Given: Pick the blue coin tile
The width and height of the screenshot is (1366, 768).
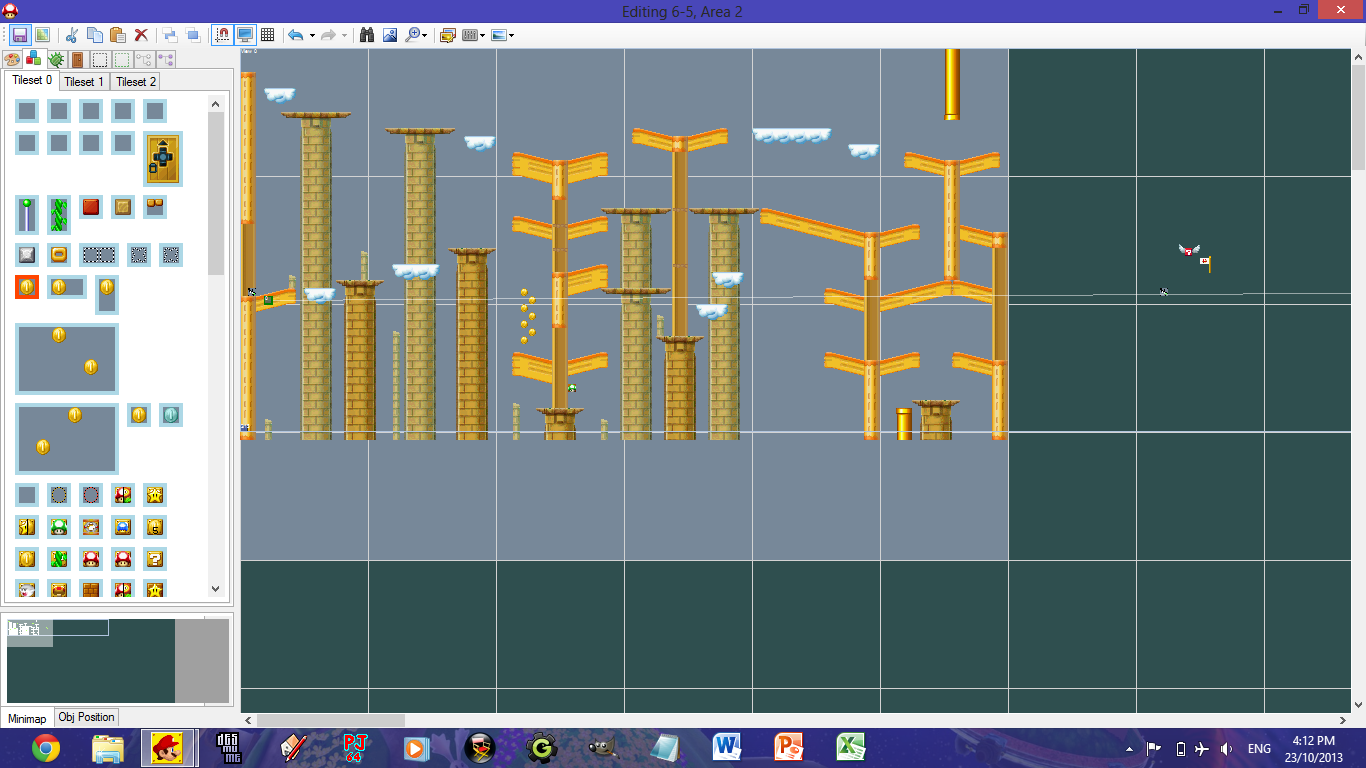Looking at the screenshot, I should 171,415.
